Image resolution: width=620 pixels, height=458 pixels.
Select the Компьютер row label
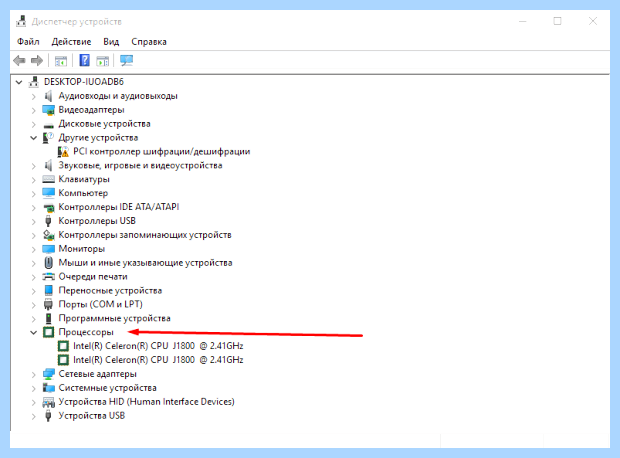pos(83,193)
